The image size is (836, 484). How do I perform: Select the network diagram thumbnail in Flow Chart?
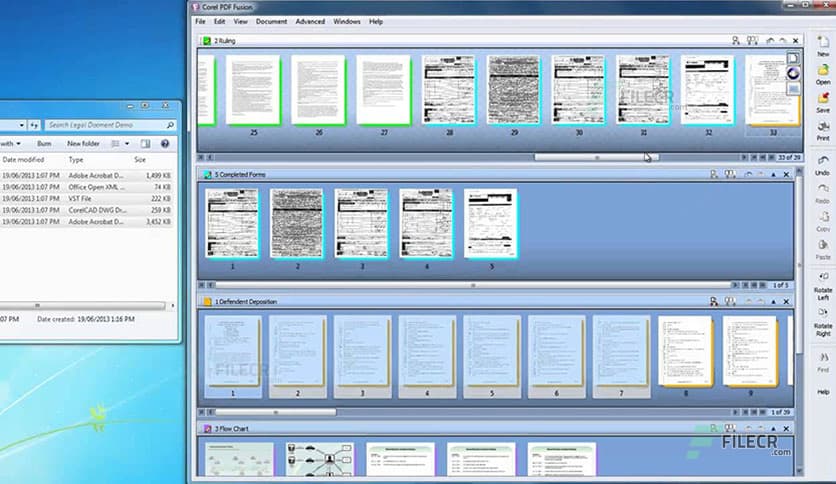coord(320,459)
